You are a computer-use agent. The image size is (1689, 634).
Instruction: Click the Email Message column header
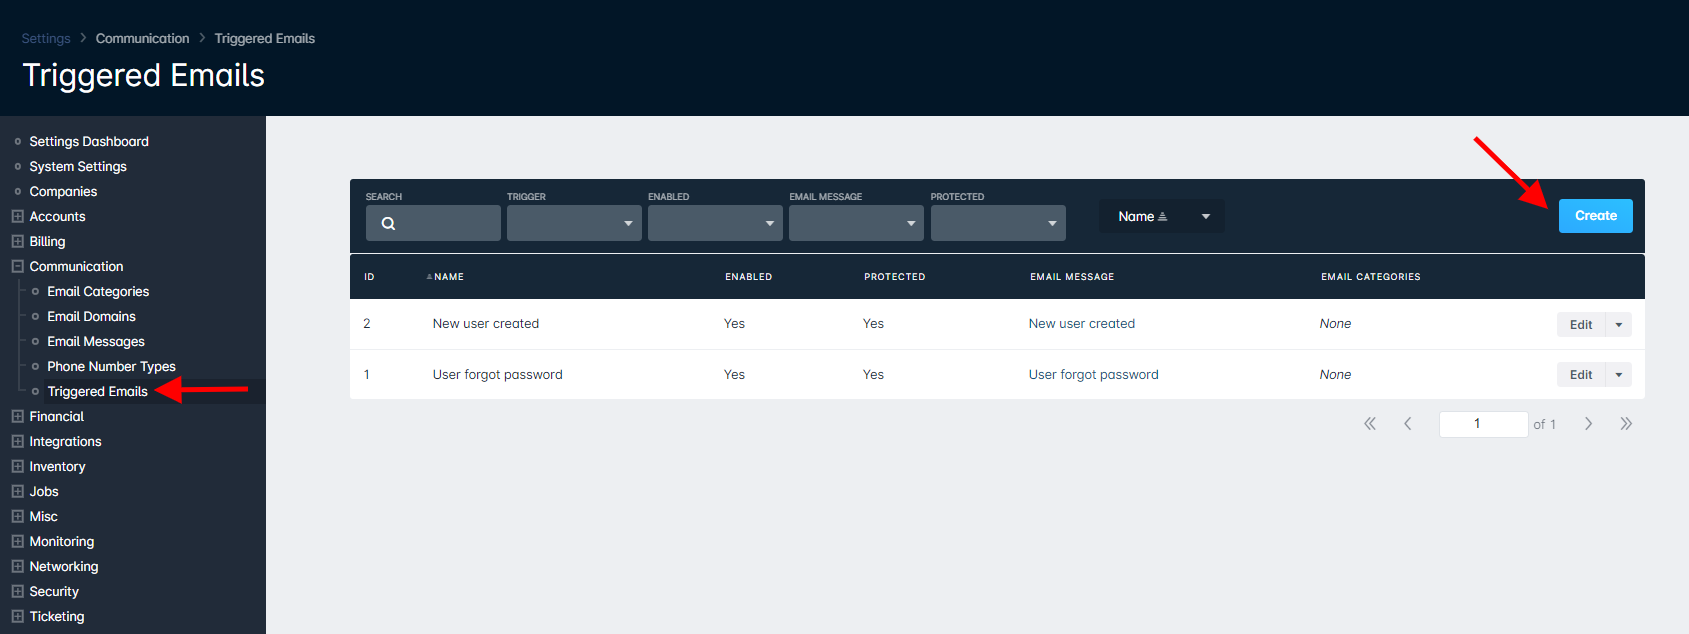[x=1072, y=277]
